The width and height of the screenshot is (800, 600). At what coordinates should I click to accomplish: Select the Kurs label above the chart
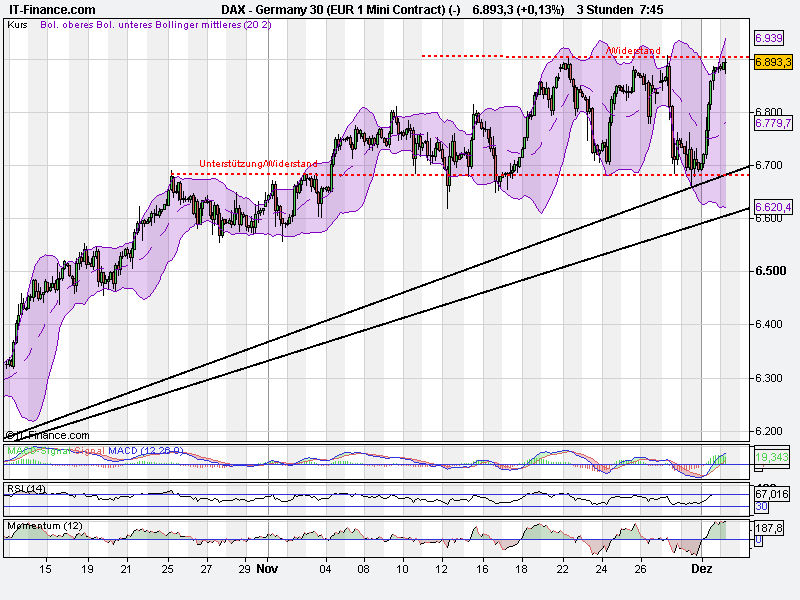[x=18, y=28]
